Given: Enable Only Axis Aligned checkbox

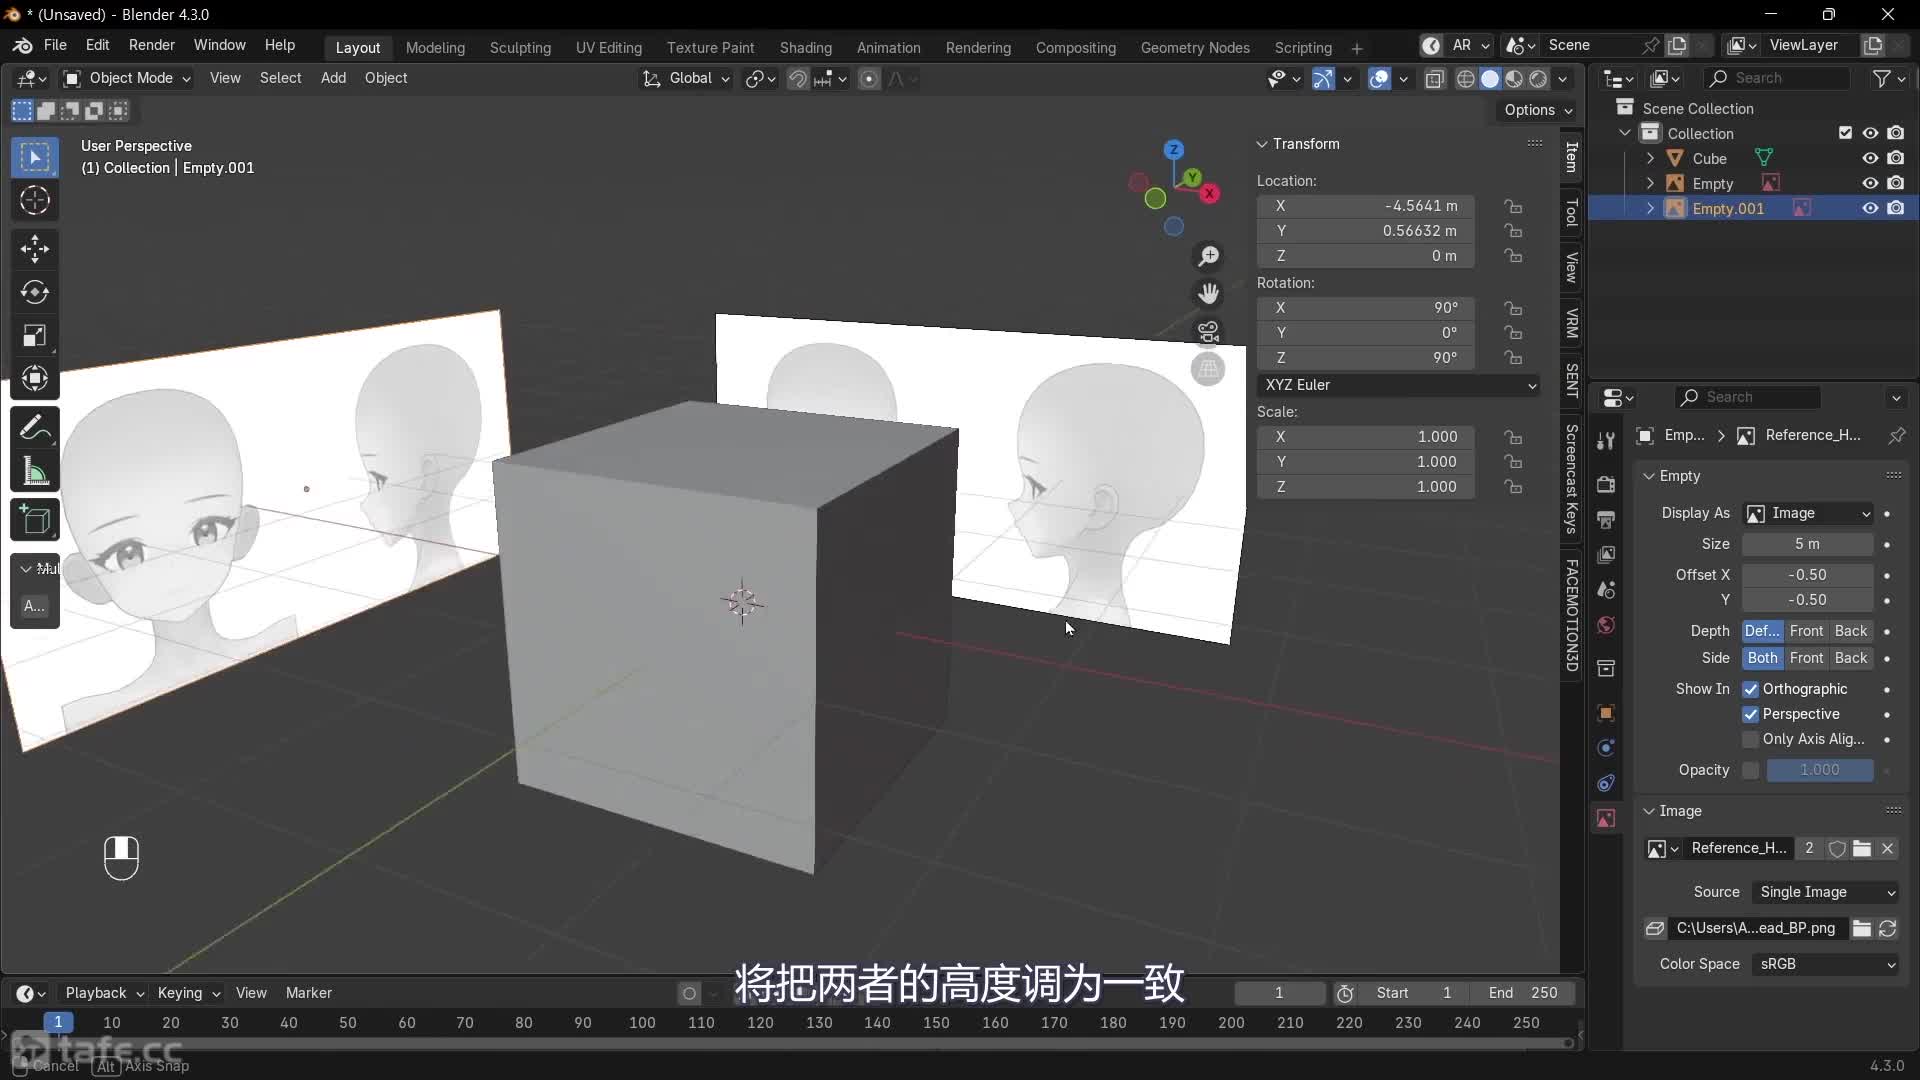Looking at the screenshot, I should (1752, 739).
